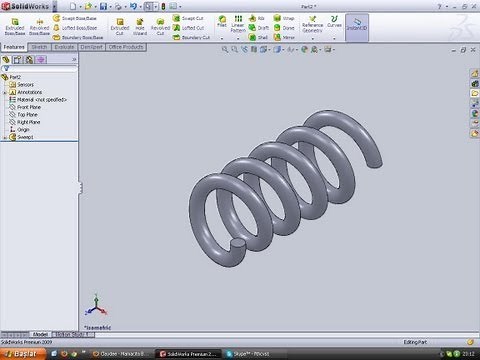The width and height of the screenshot is (480, 360).
Task: Choose the Swept Cut feature
Action: 188,18
